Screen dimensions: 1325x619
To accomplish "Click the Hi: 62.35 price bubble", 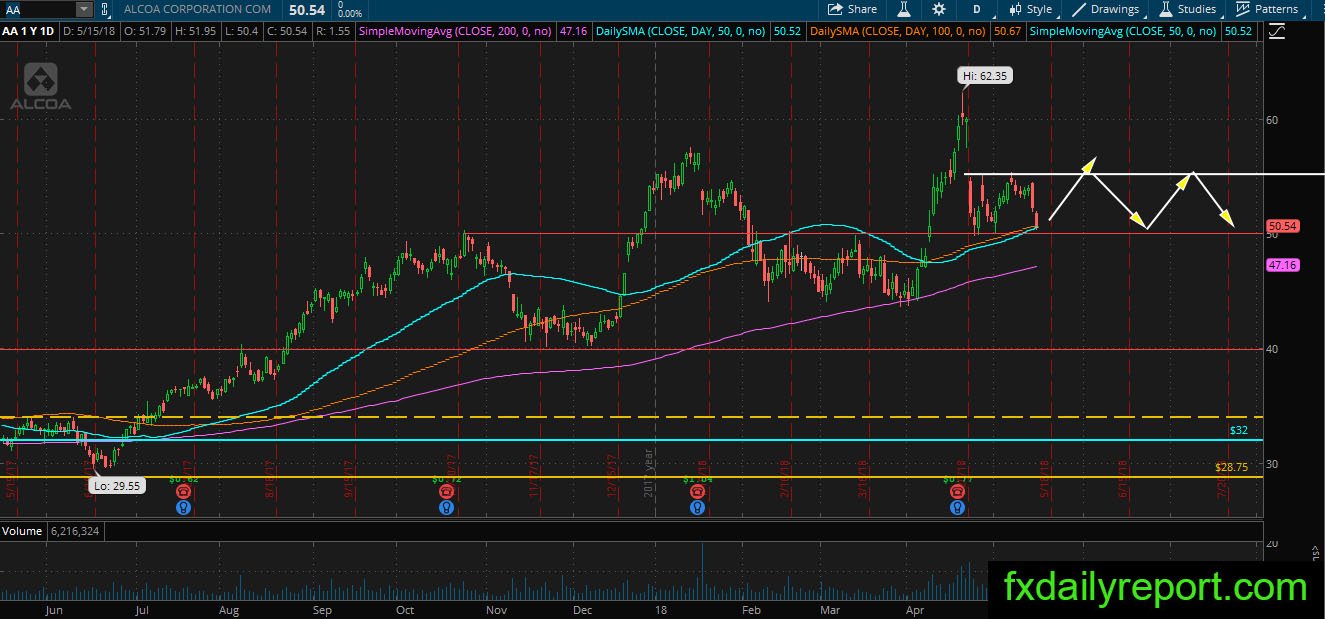I will click(x=985, y=75).
